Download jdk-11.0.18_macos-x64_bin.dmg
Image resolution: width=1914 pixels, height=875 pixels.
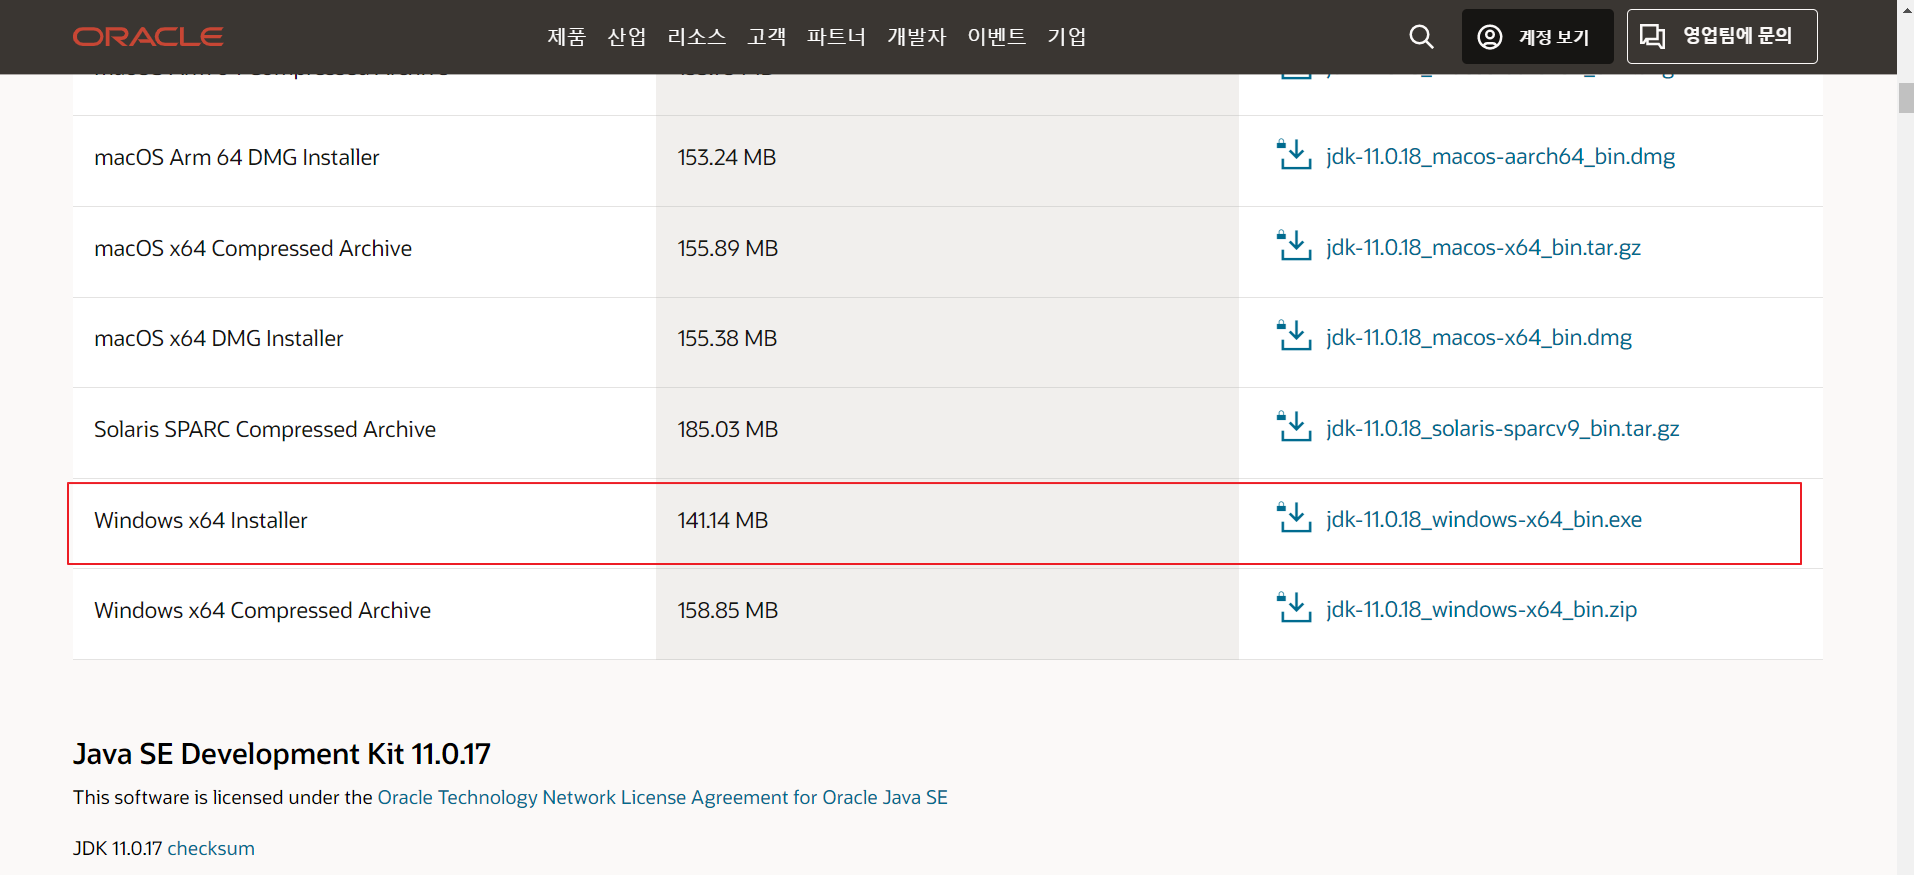click(1479, 337)
